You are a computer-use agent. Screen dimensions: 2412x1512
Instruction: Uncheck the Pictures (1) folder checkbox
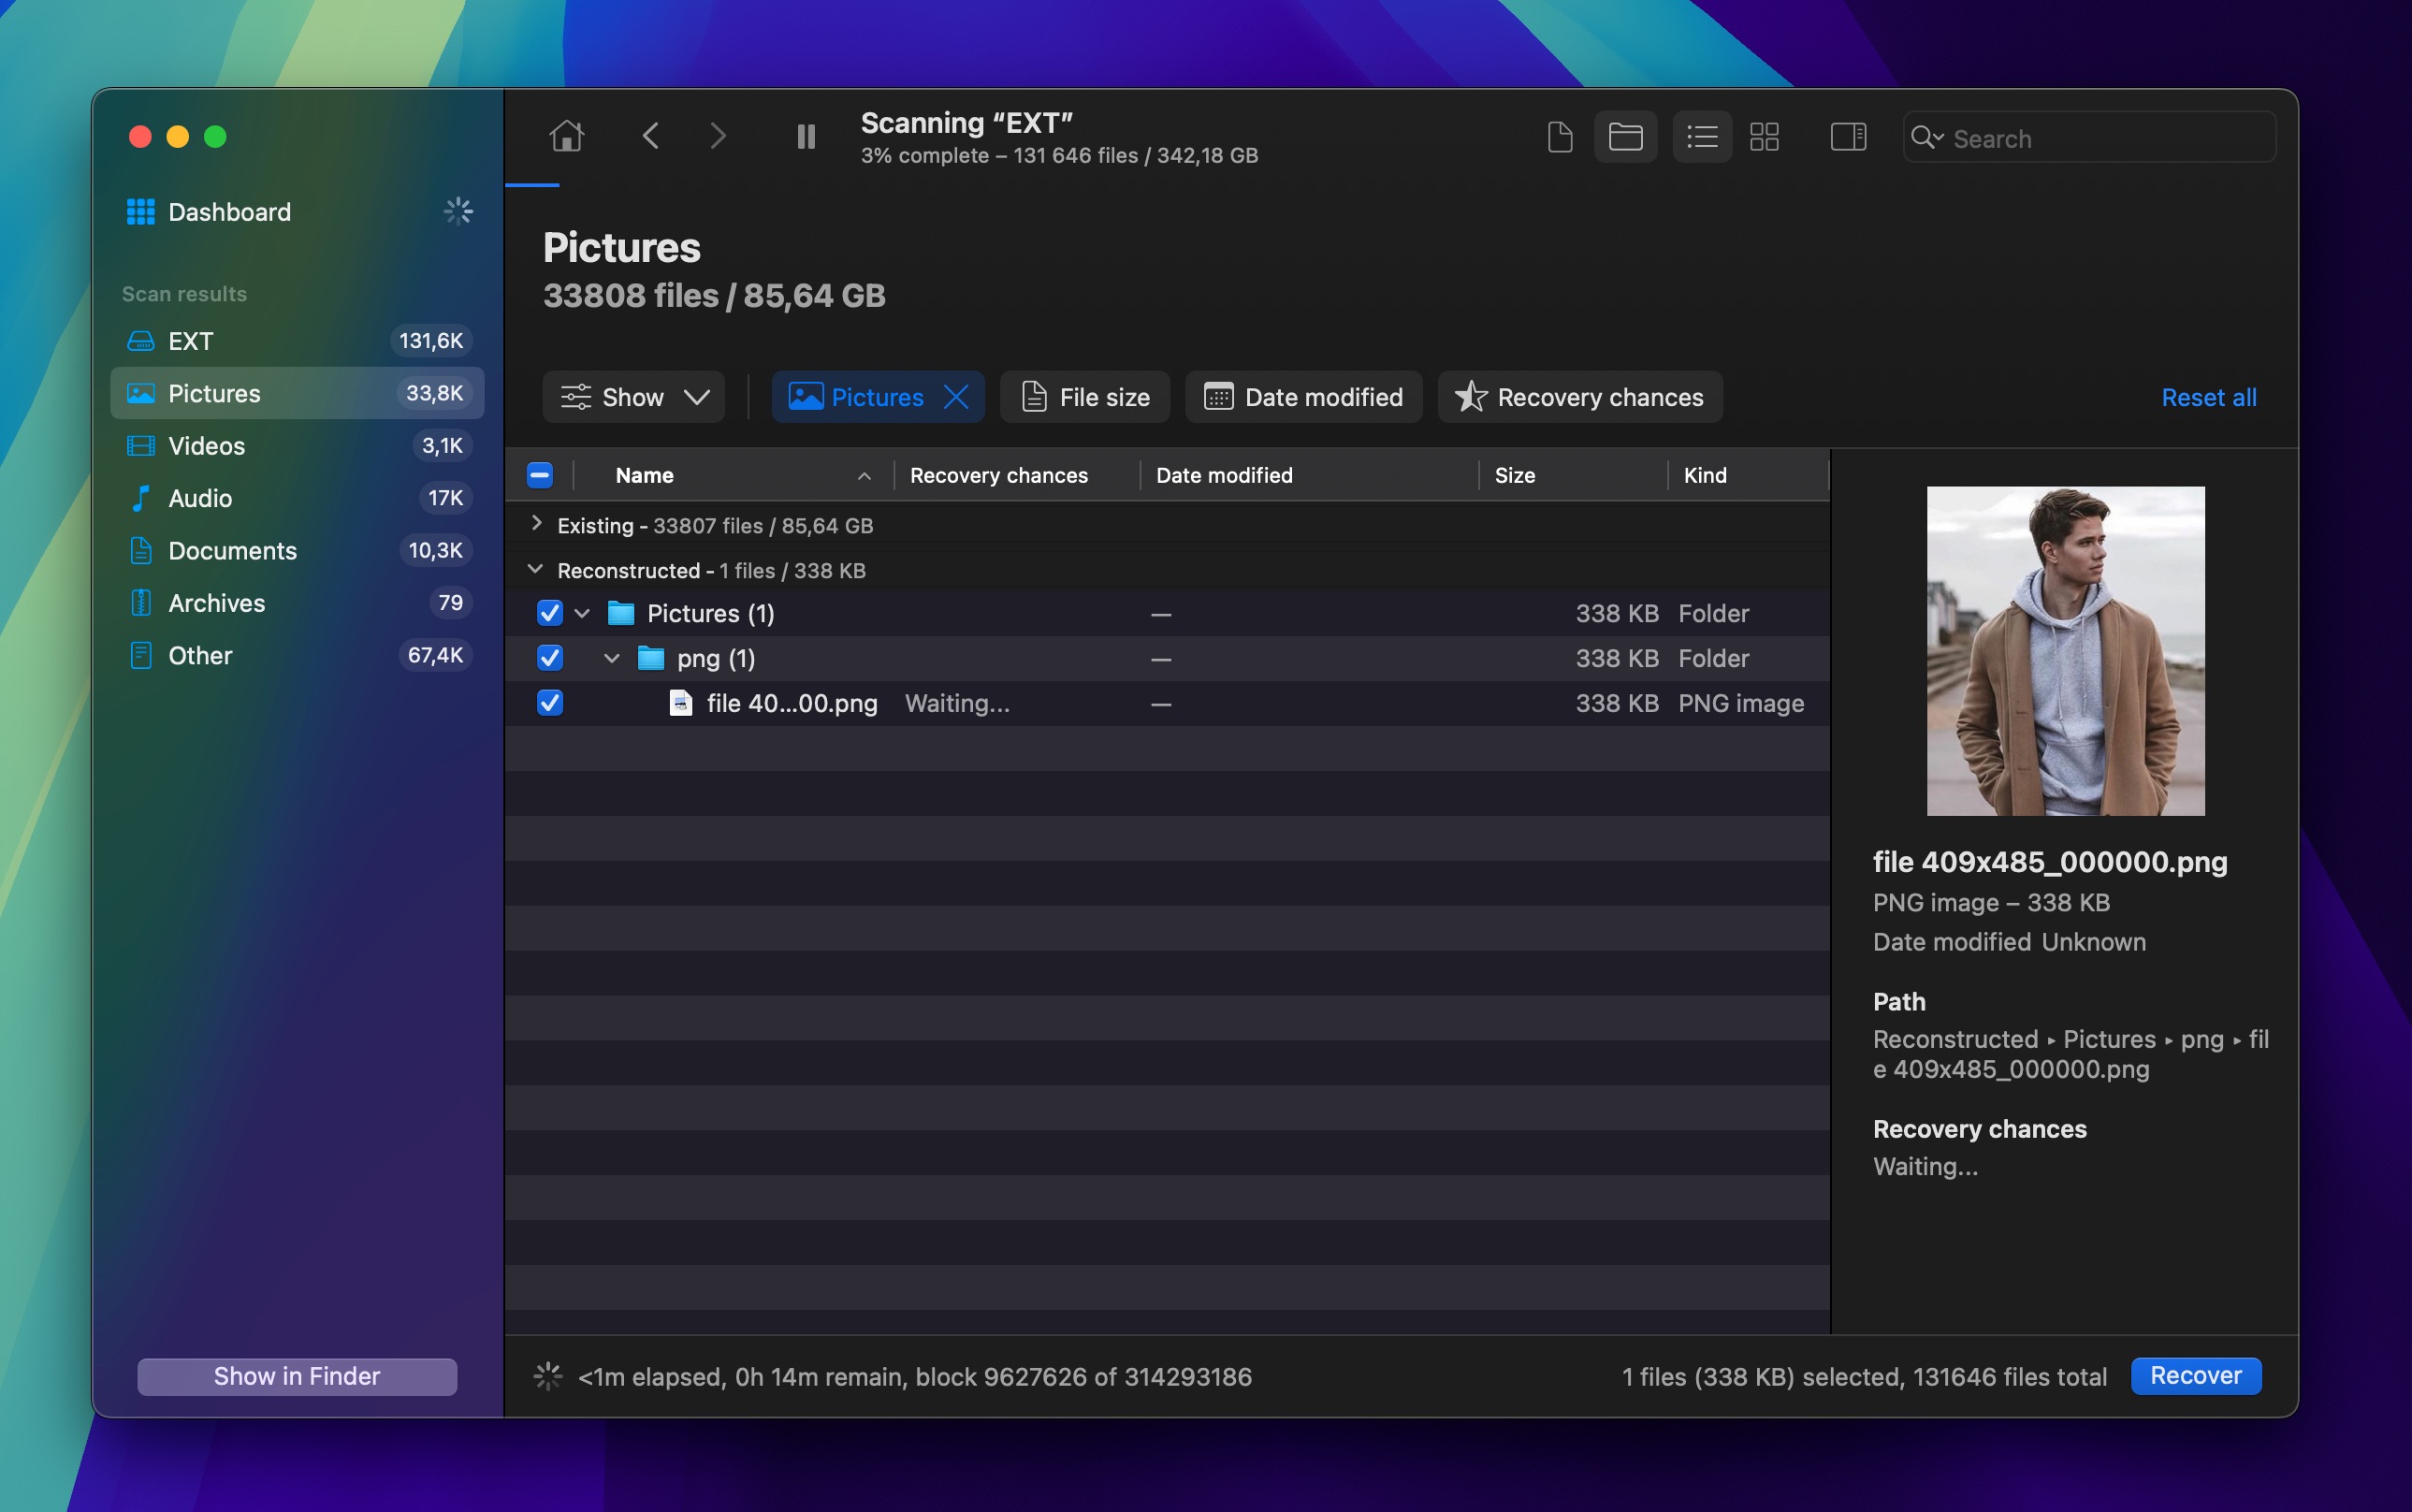click(550, 613)
